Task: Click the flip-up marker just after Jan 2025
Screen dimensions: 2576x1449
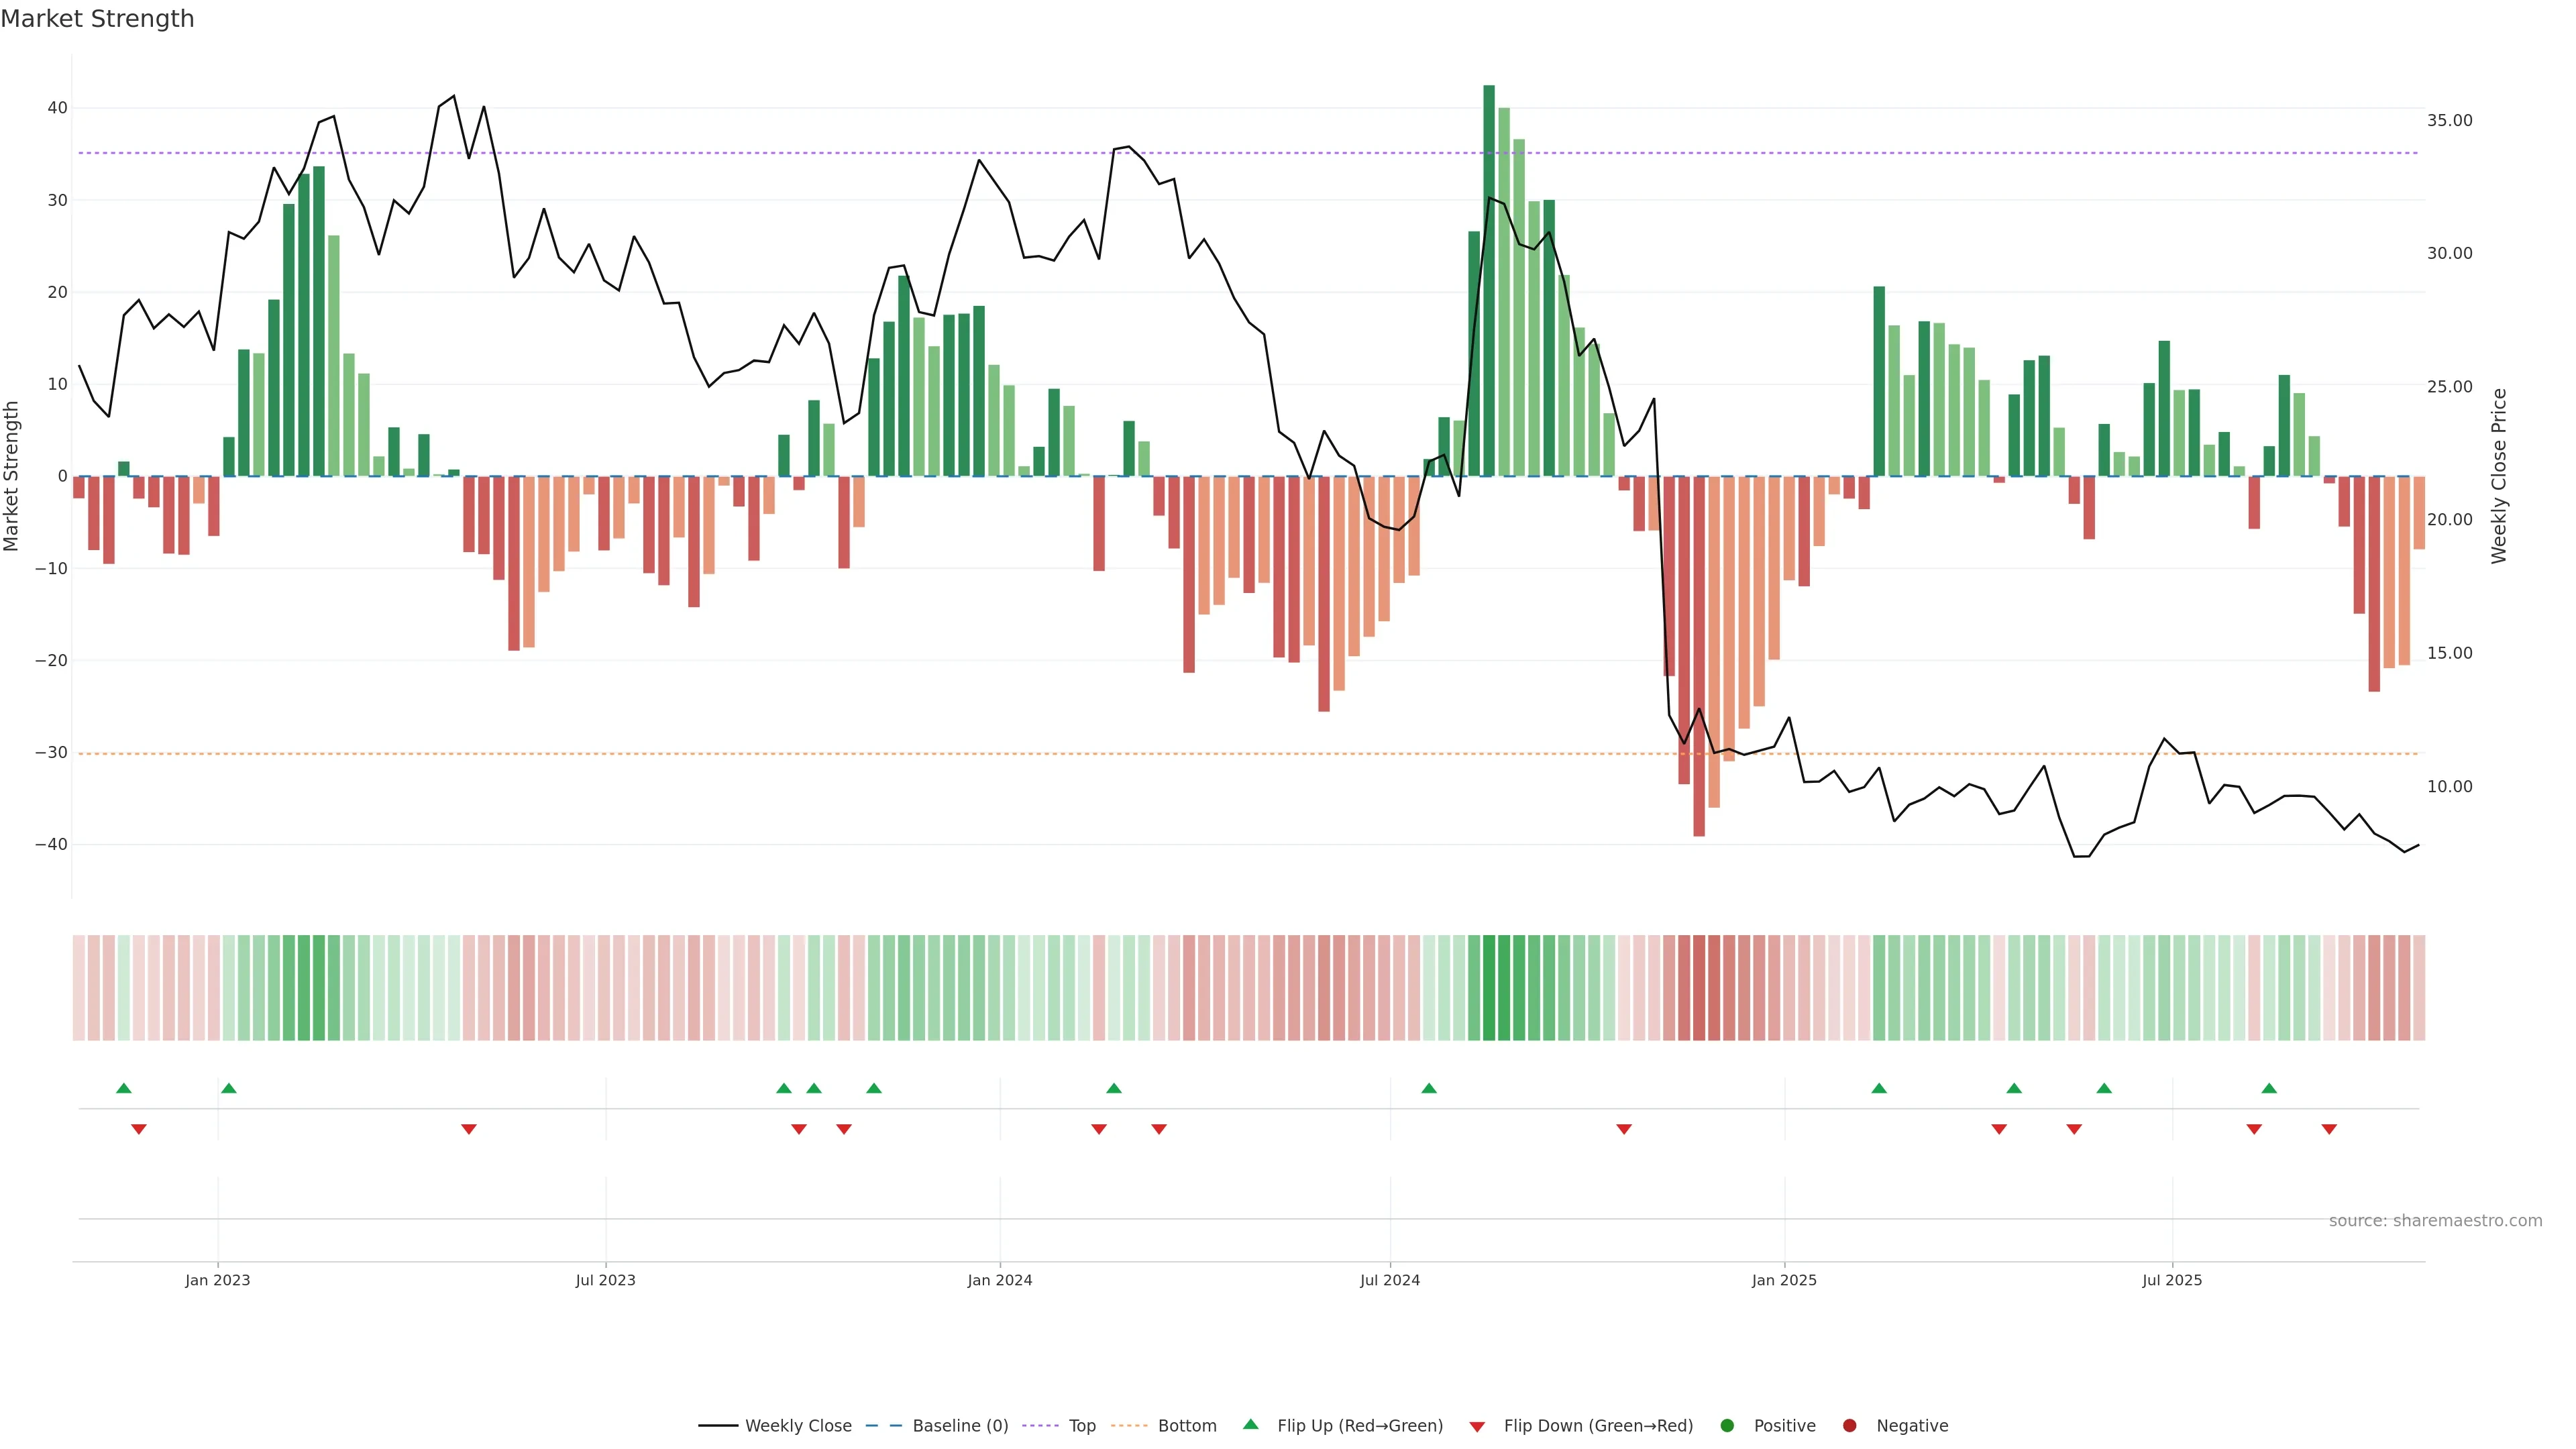Action: 1879,1088
